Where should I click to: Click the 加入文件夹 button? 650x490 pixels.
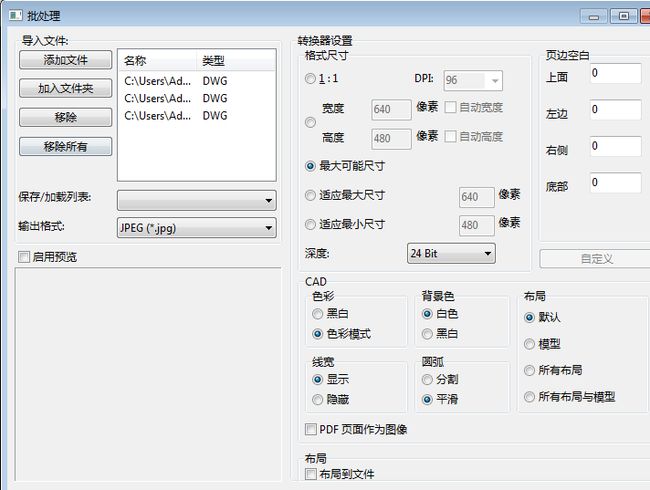65,88
